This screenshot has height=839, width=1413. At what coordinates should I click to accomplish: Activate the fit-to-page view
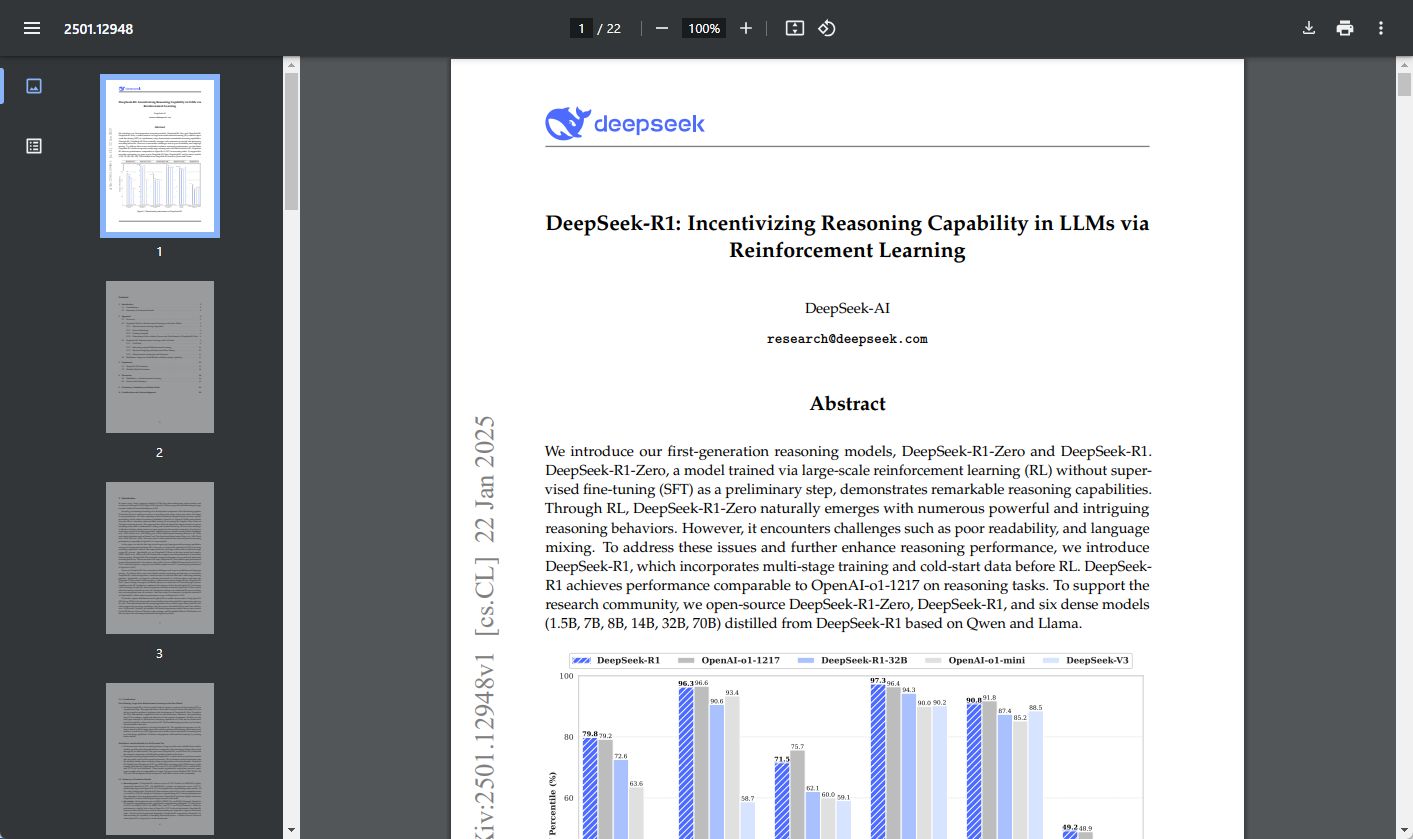793,28
